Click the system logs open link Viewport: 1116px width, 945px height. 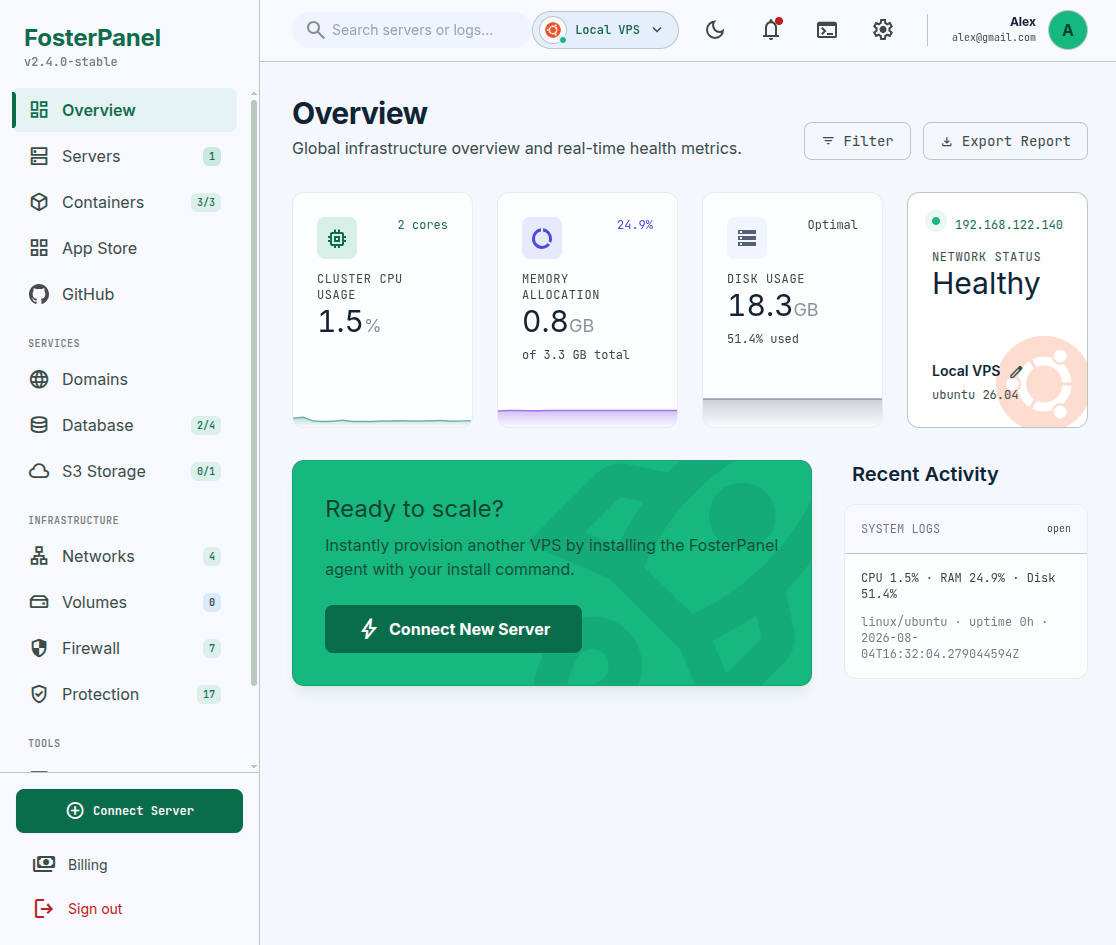[1058, 529]
